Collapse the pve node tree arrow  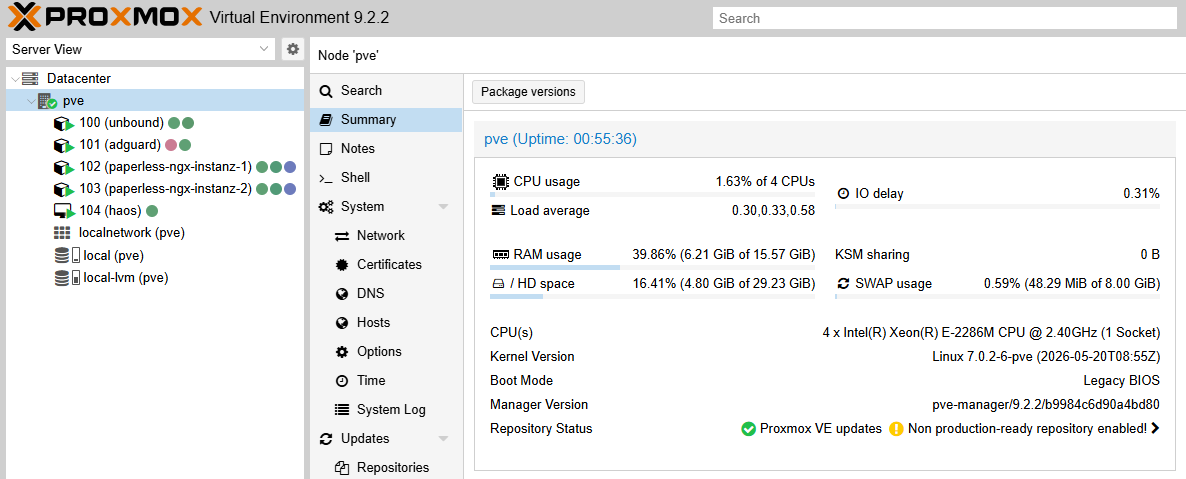[x=30, y=101]
